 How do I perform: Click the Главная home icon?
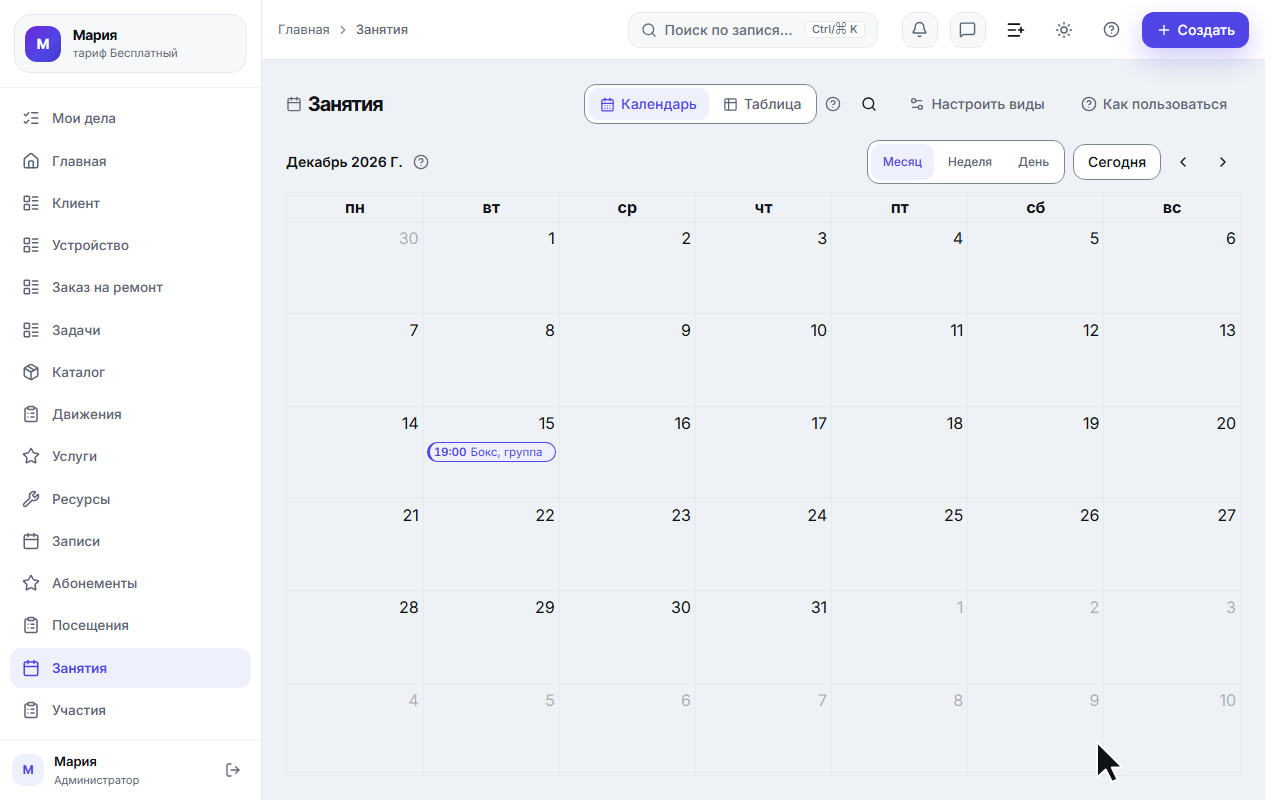point(31,161)
